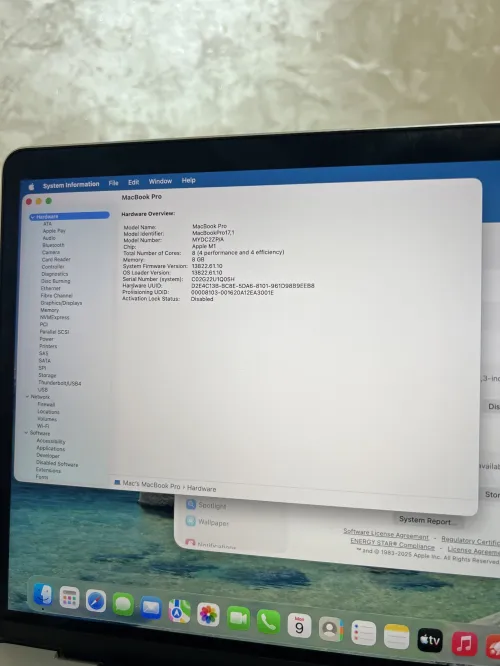
Task: Open the Regulatory Certification link
Action: [470, 541]
